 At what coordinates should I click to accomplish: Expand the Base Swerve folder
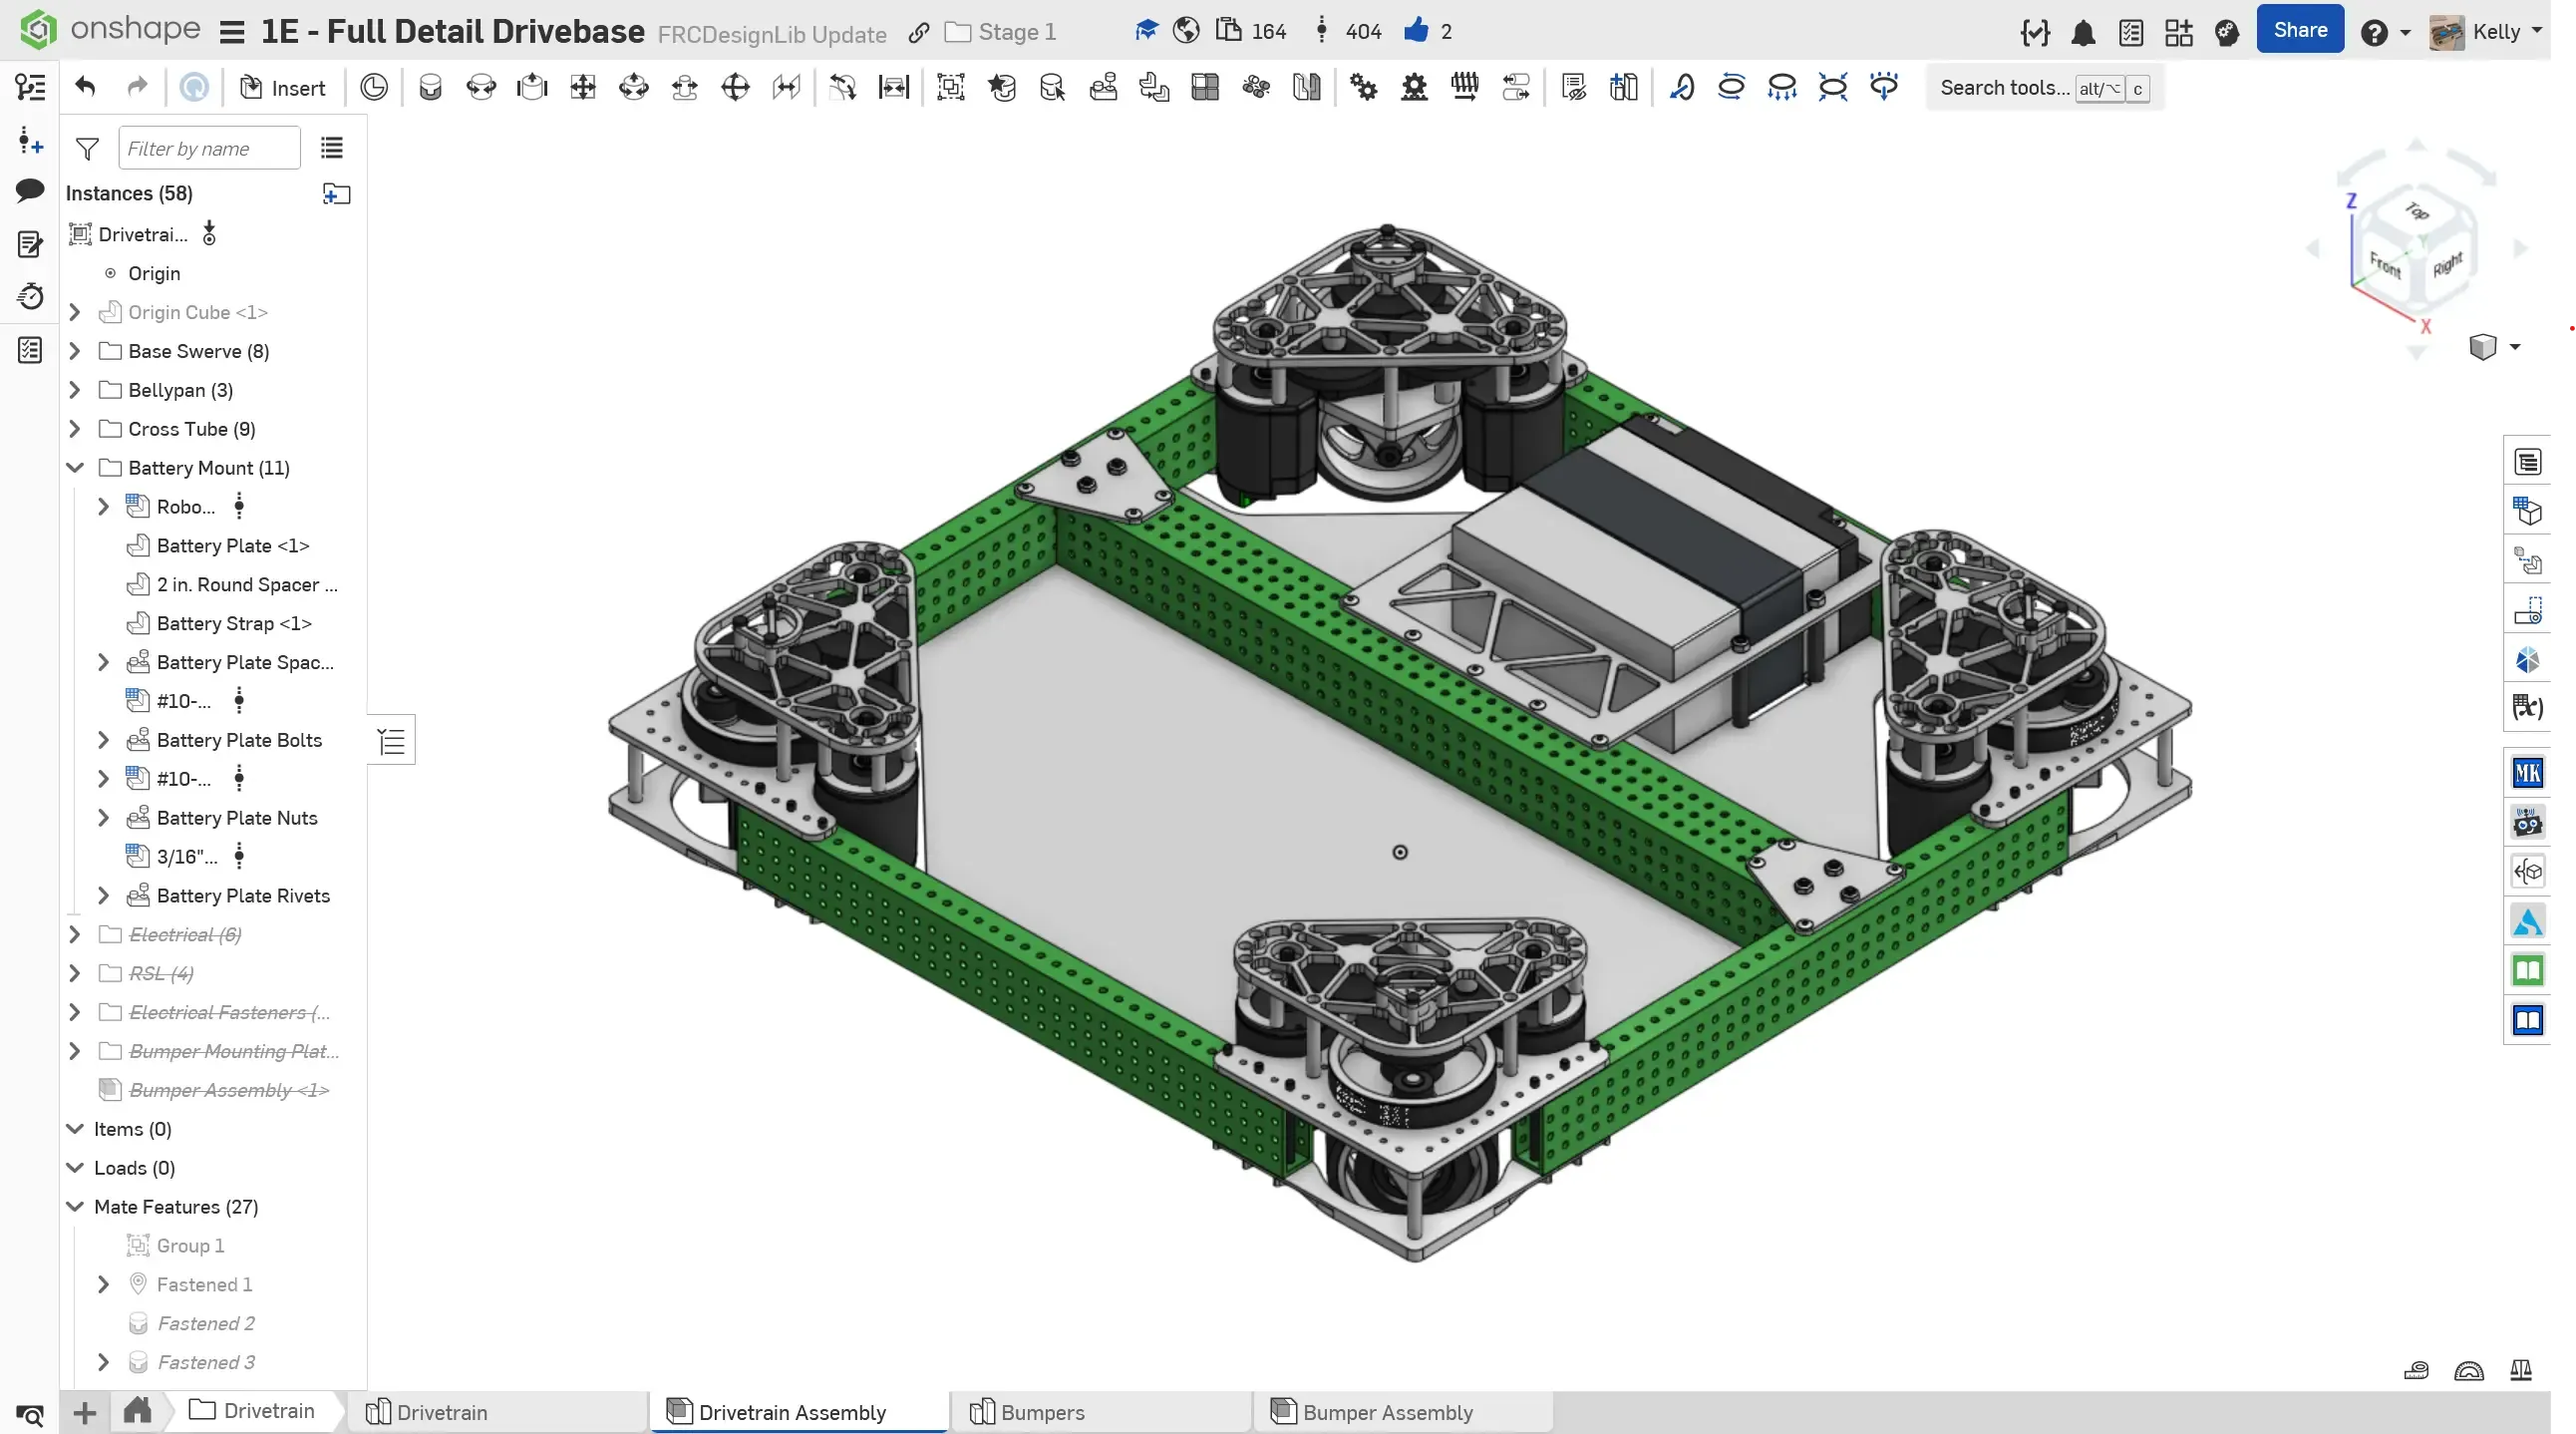[x=75, y=351]
